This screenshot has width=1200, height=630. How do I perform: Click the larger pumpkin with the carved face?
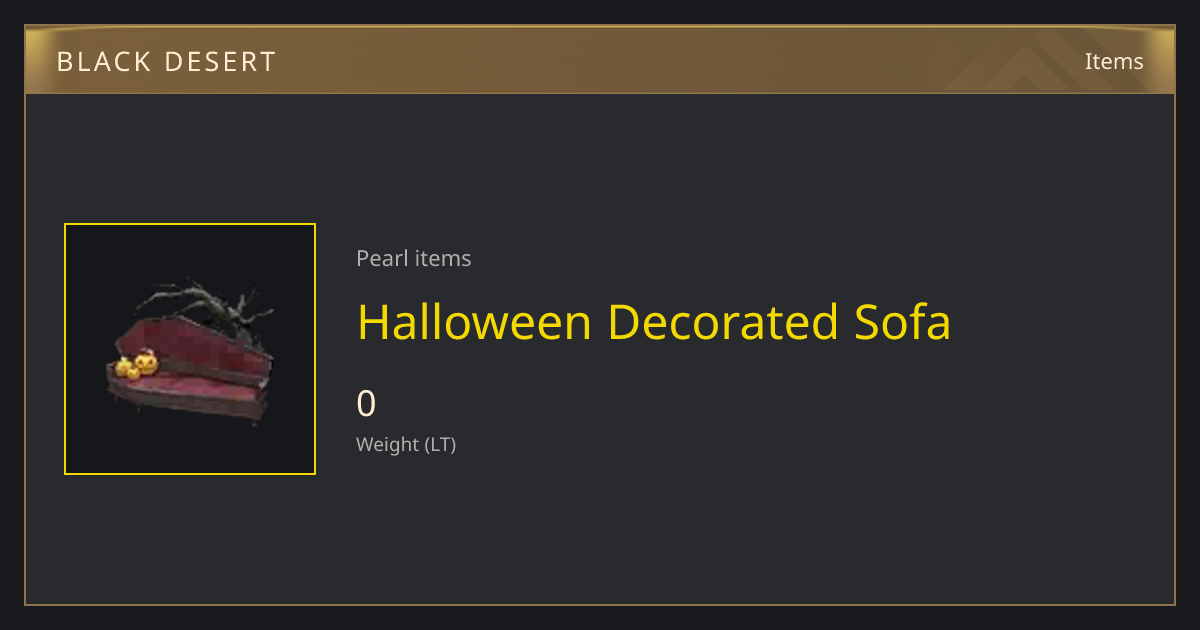coord(147,362)
